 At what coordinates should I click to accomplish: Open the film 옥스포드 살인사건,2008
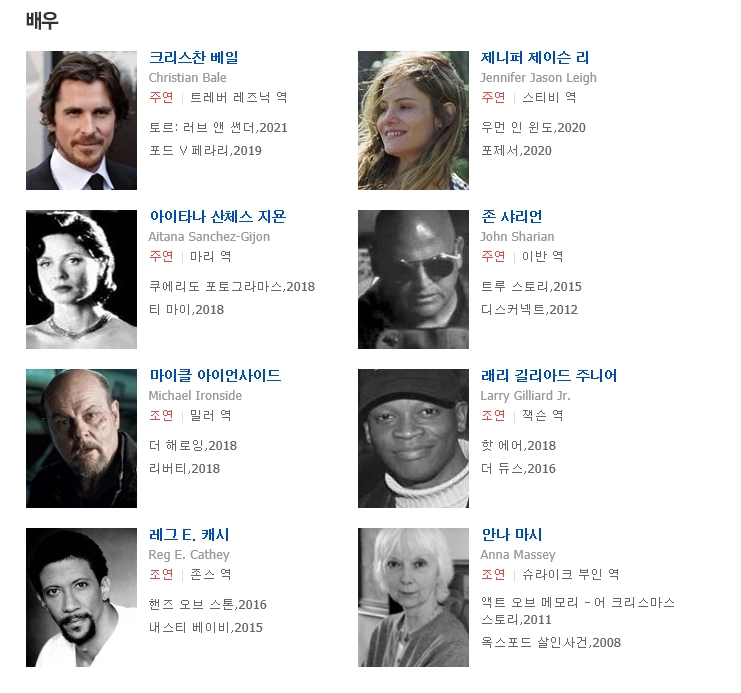click(551, 643)
